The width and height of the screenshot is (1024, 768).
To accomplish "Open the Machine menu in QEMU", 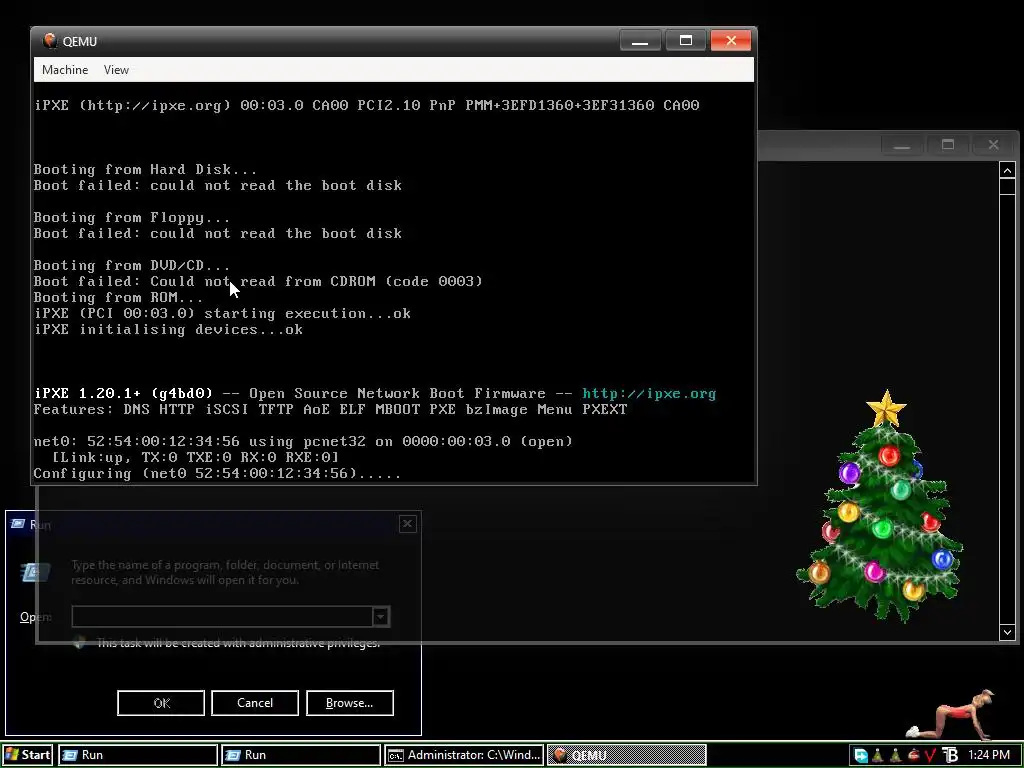I will click(x=65, y=70).
